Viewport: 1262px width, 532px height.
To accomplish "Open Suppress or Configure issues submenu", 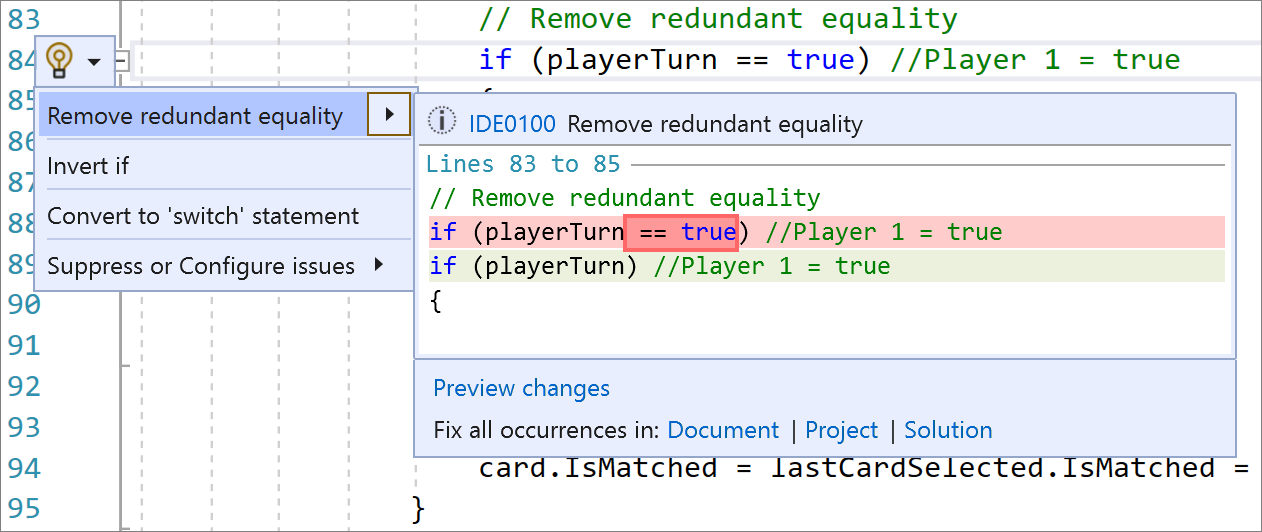I will [215, 266].
